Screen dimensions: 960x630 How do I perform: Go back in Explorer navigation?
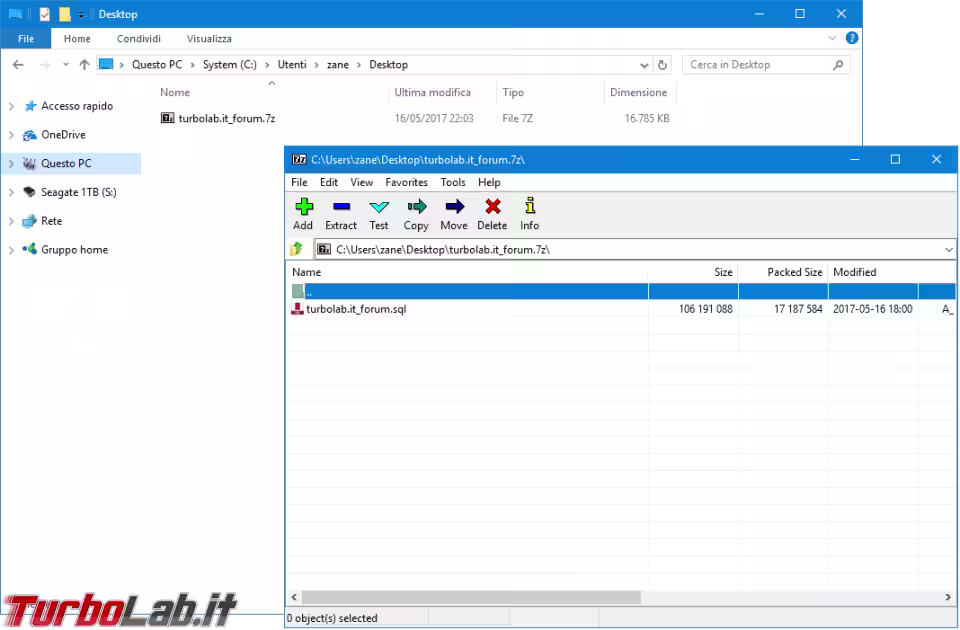pyautogui.click(x=18, y=64)
